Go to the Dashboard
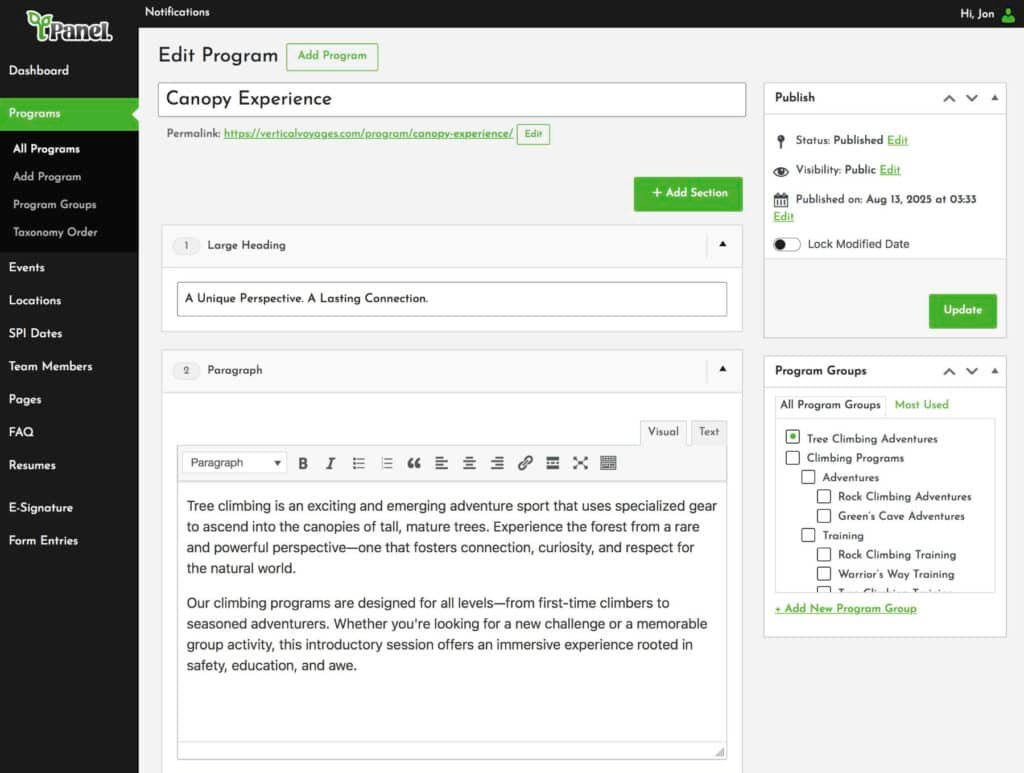 click(x=39, y=71)
